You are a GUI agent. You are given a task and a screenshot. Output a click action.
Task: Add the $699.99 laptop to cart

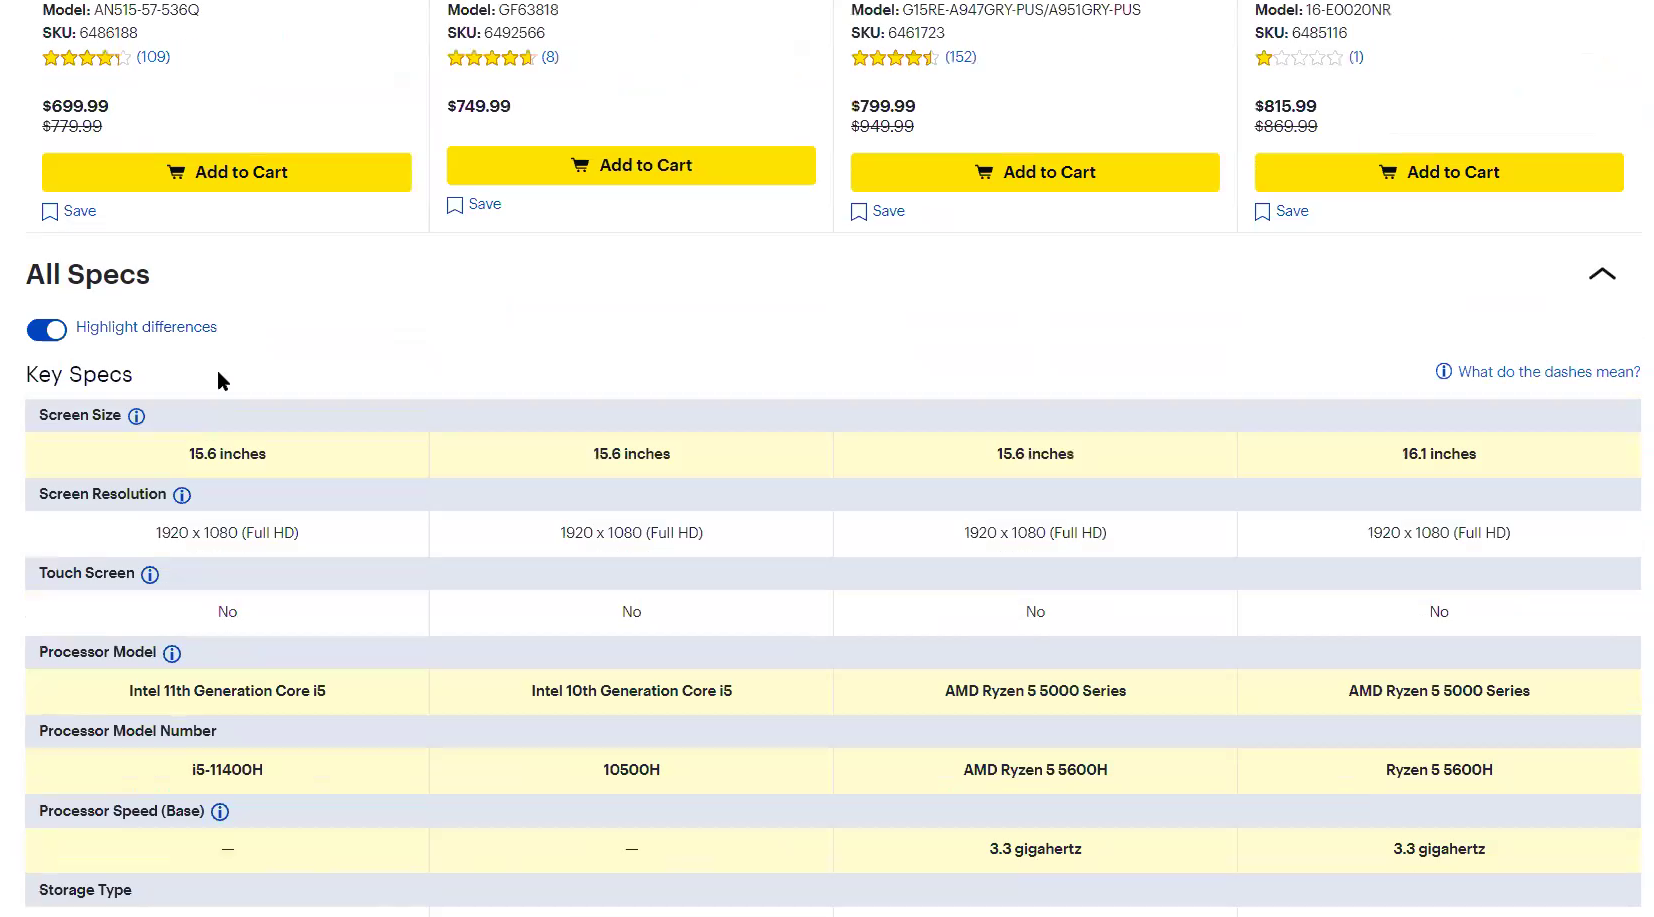pyautogui.click(x=227, y=172)
